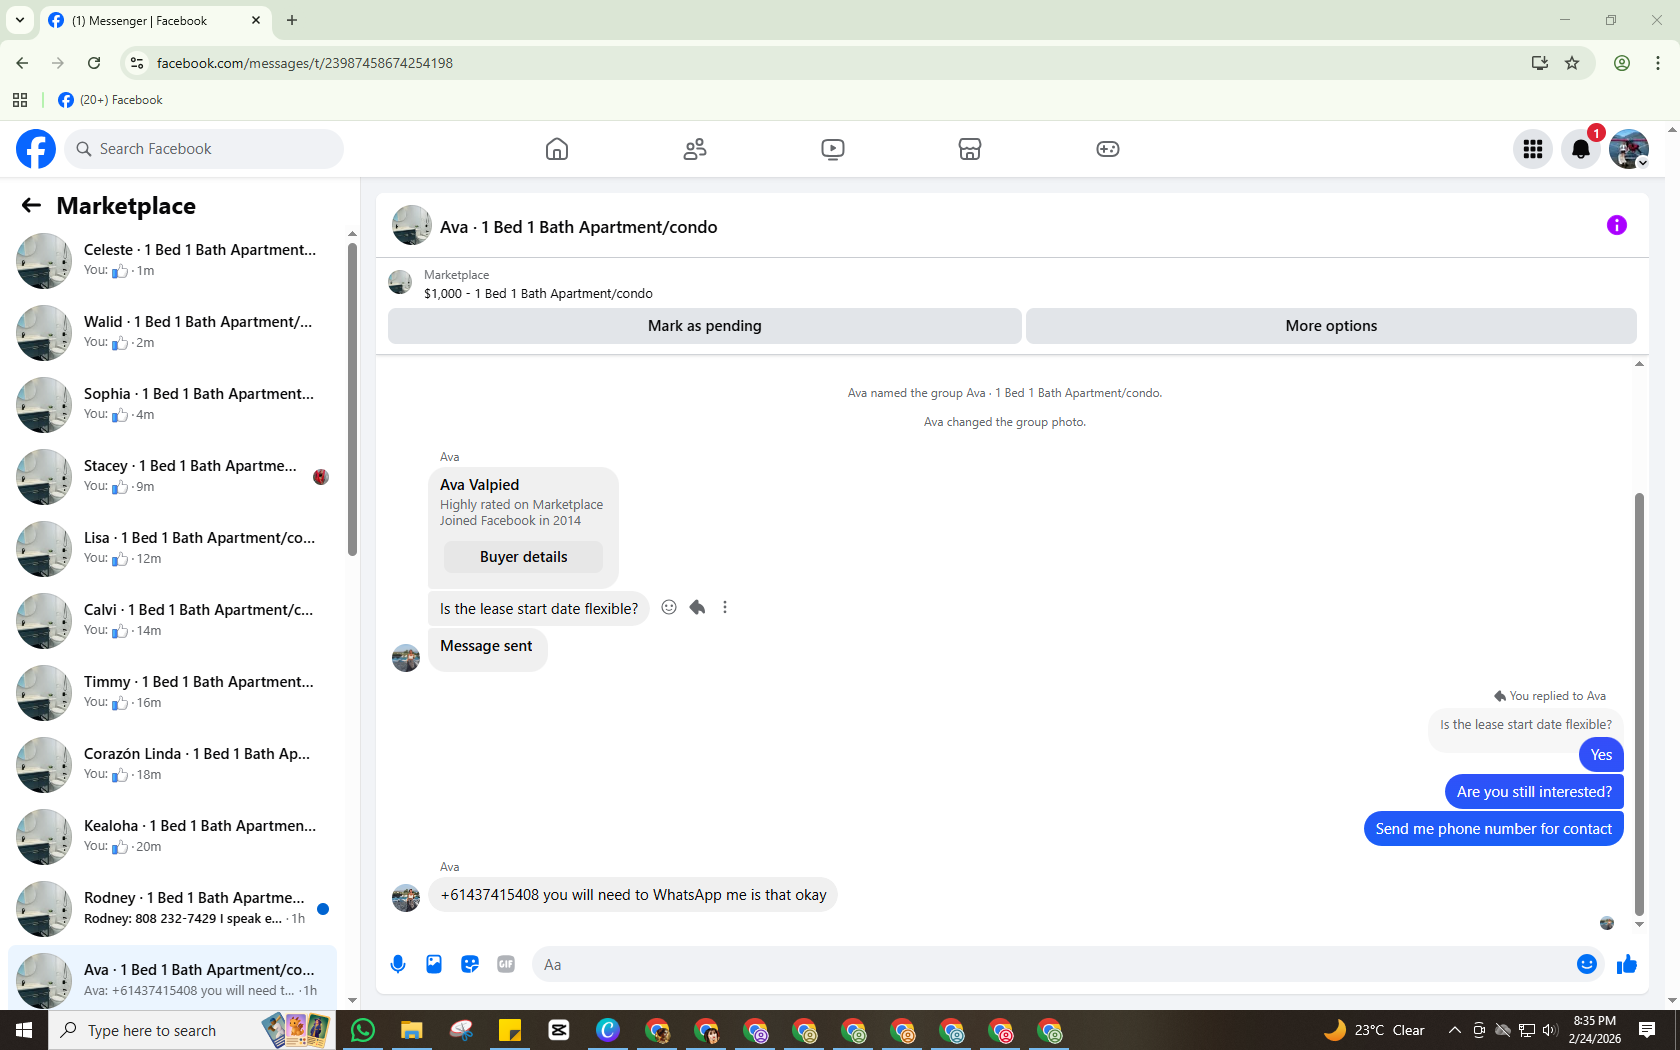Open the Corazón Linda conversation

tap(173, 765)
